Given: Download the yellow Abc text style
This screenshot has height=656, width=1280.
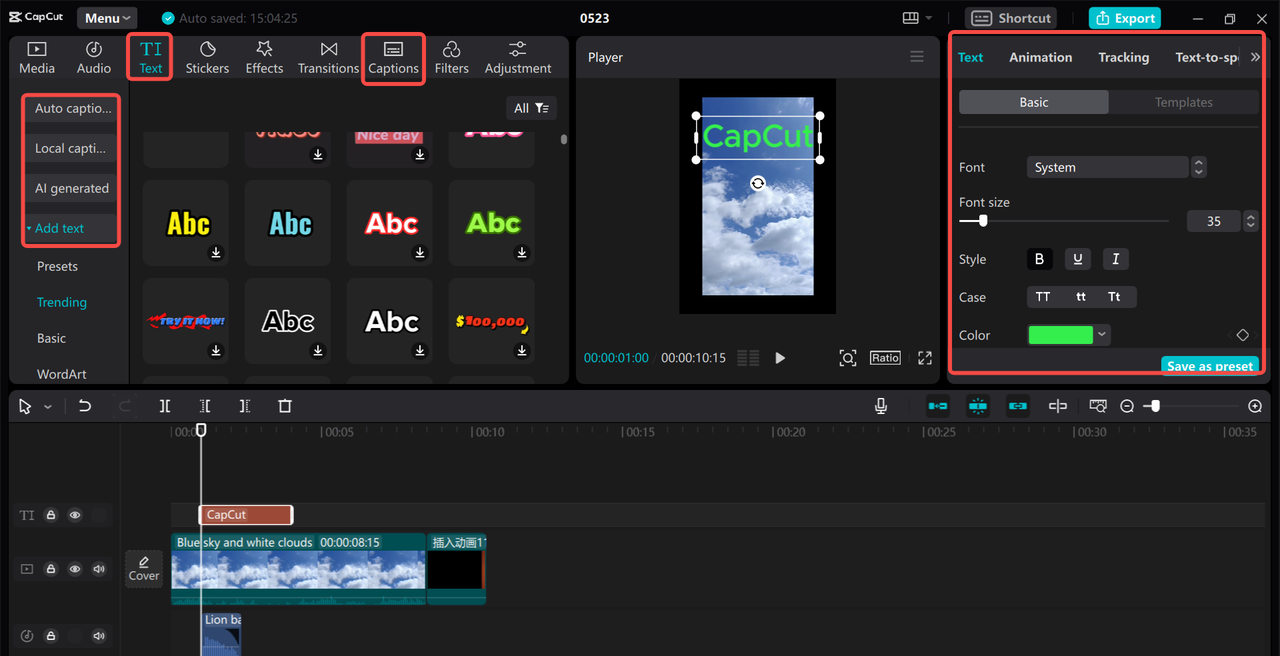Looking at the screenshot, I should 216,253.
